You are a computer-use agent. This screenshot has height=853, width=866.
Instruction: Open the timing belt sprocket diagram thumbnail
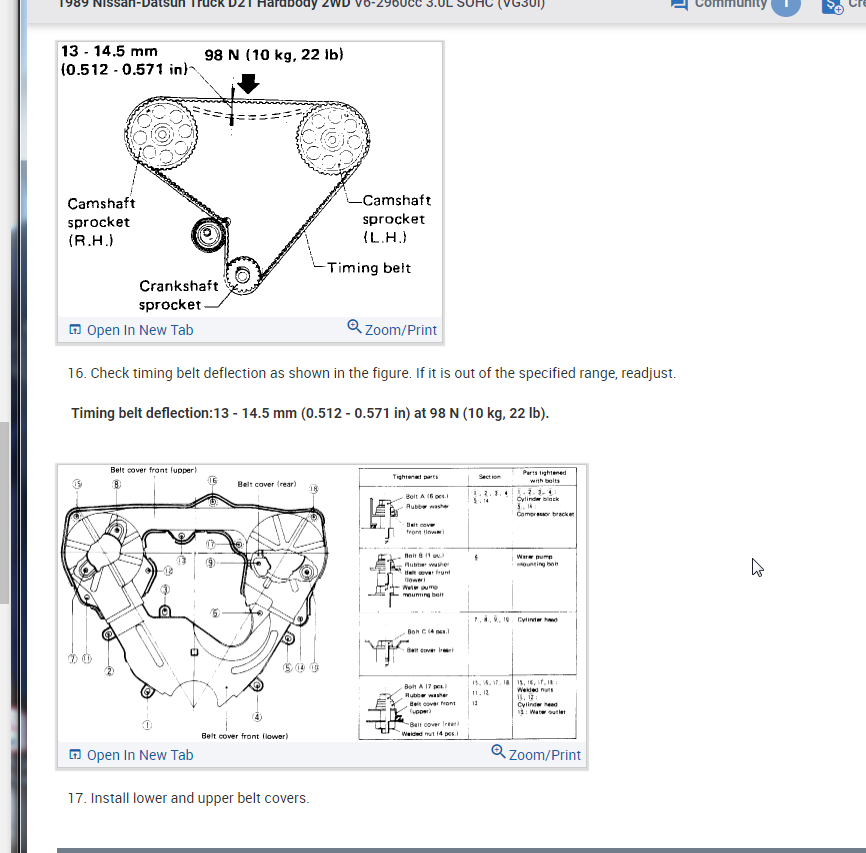250,180
